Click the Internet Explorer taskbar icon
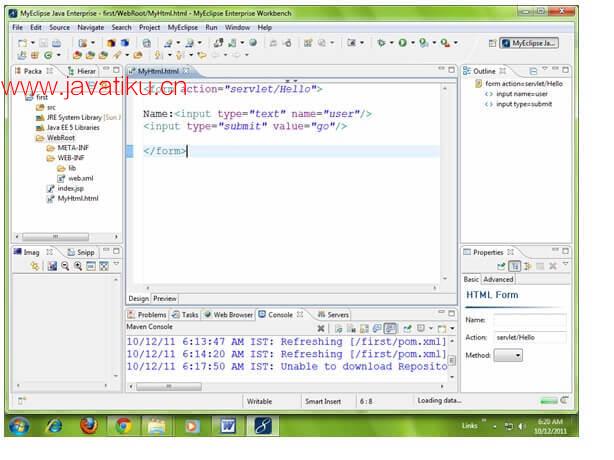 54,425
